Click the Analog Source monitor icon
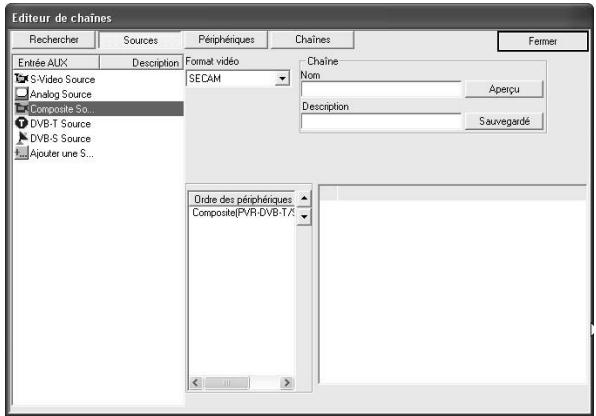Viewport: 596px width, 416px height. (x=21, y=94)
